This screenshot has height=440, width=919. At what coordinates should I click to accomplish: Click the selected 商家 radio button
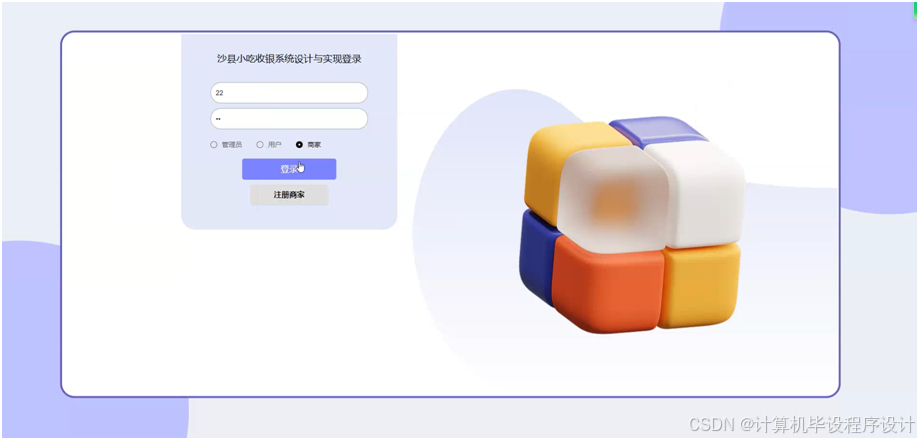click(299, 145)
